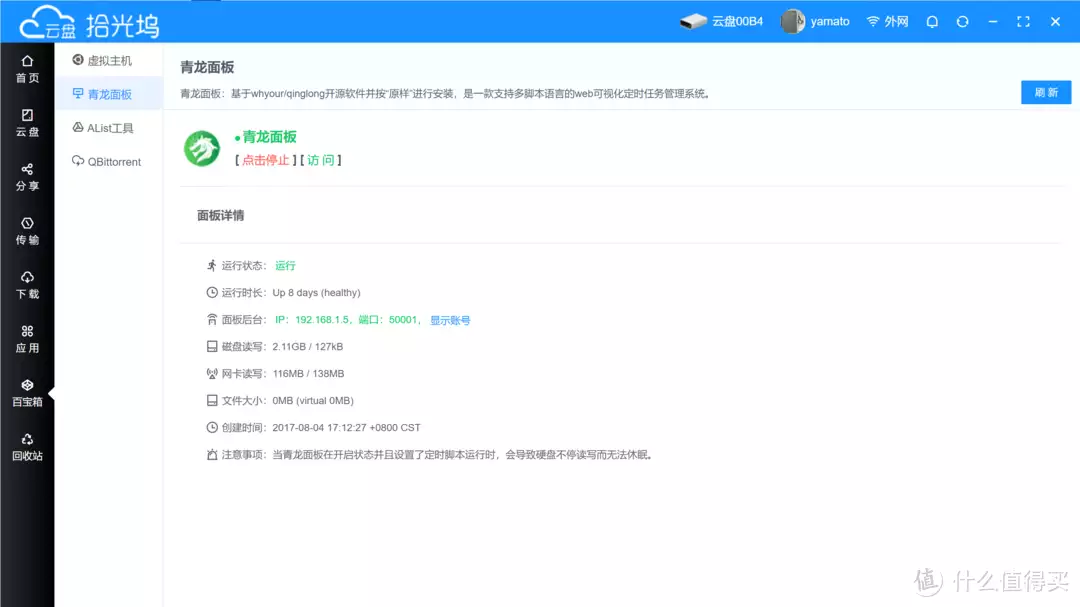Open the 分享 share section
The width and height of the screenshot is (1080, 607).
[27, 177]
